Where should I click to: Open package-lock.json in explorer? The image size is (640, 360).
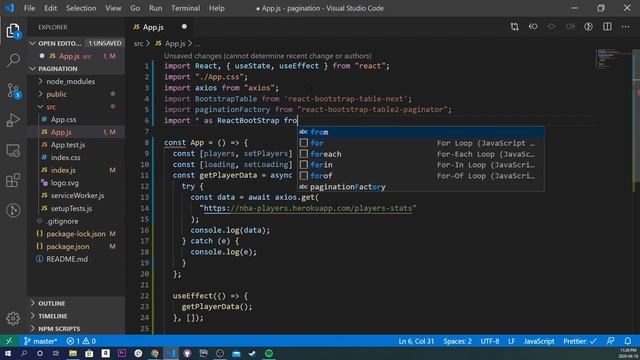coord(76,234)
